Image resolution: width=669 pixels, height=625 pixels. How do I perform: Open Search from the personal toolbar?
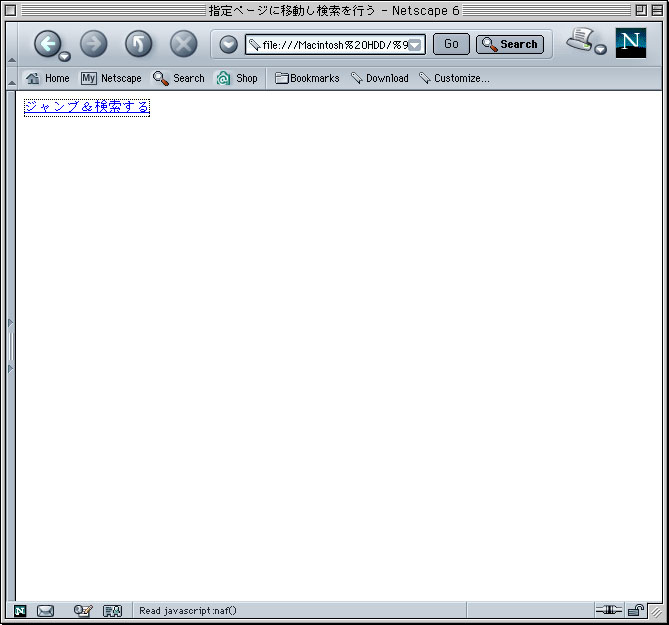[179, 78]
